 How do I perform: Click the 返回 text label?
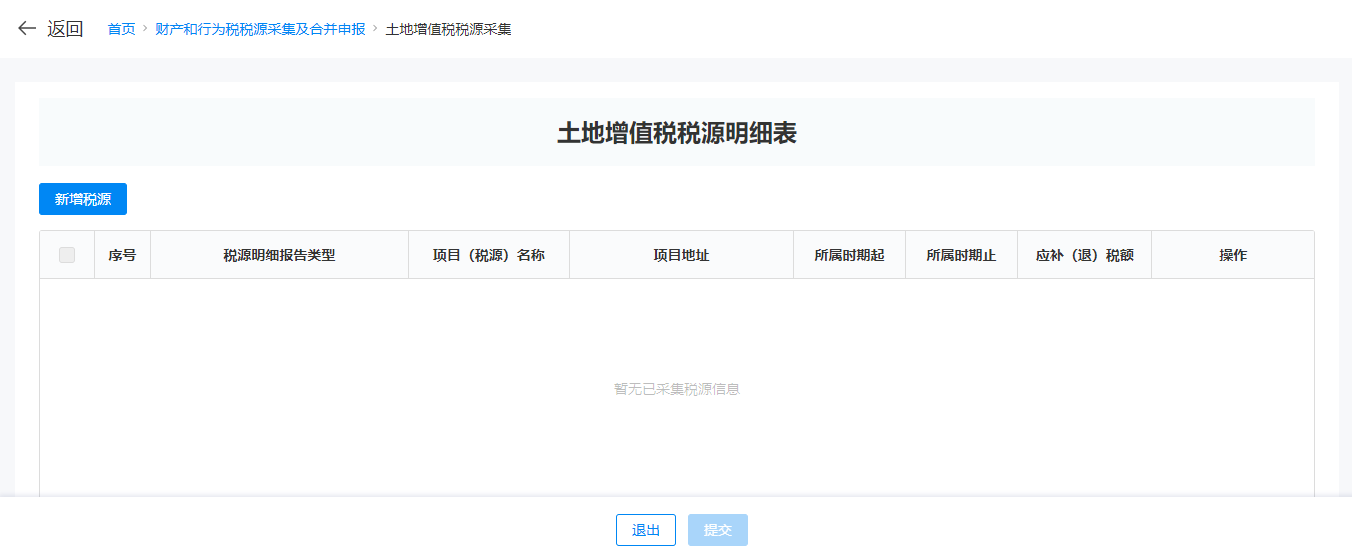pyautogui.click(x=65, y=29)
